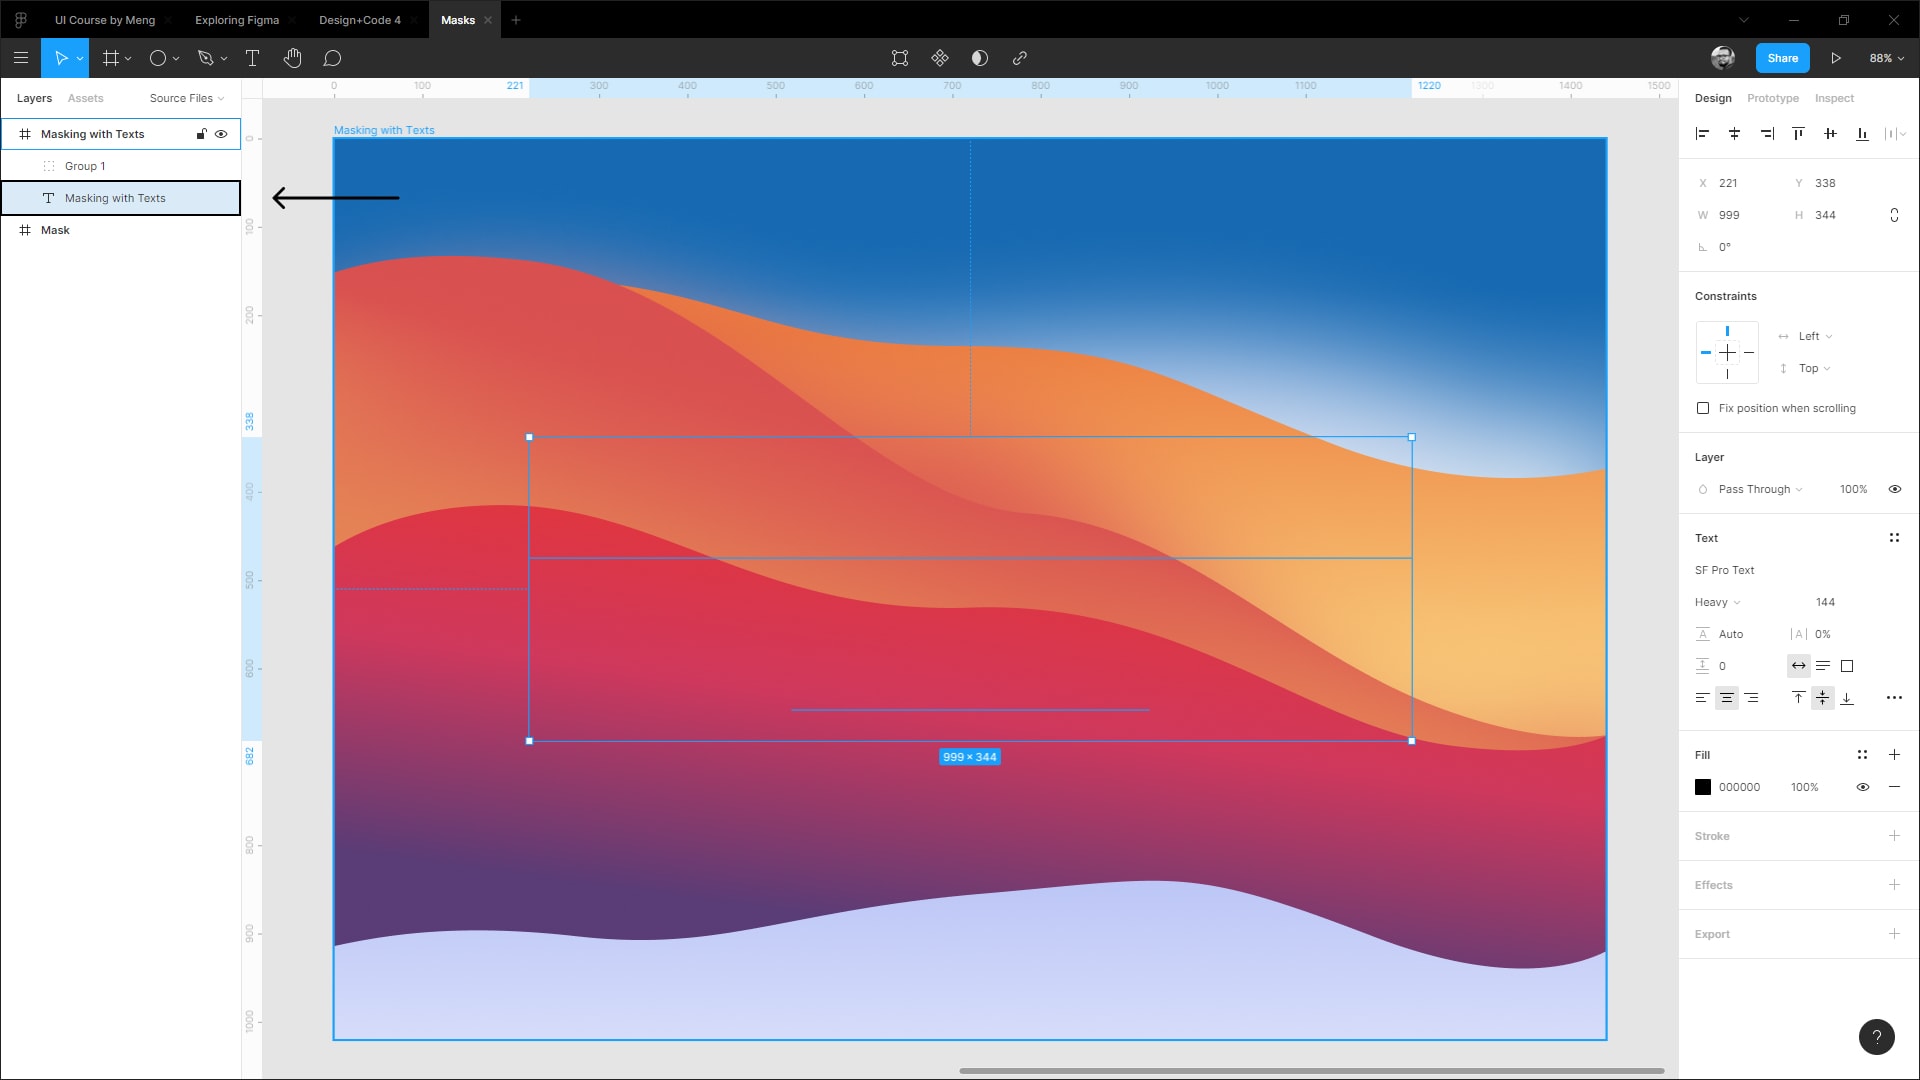Add a new Stroke with plus
Viewport: 1920px width, 1080px height.
[1893, 836]
